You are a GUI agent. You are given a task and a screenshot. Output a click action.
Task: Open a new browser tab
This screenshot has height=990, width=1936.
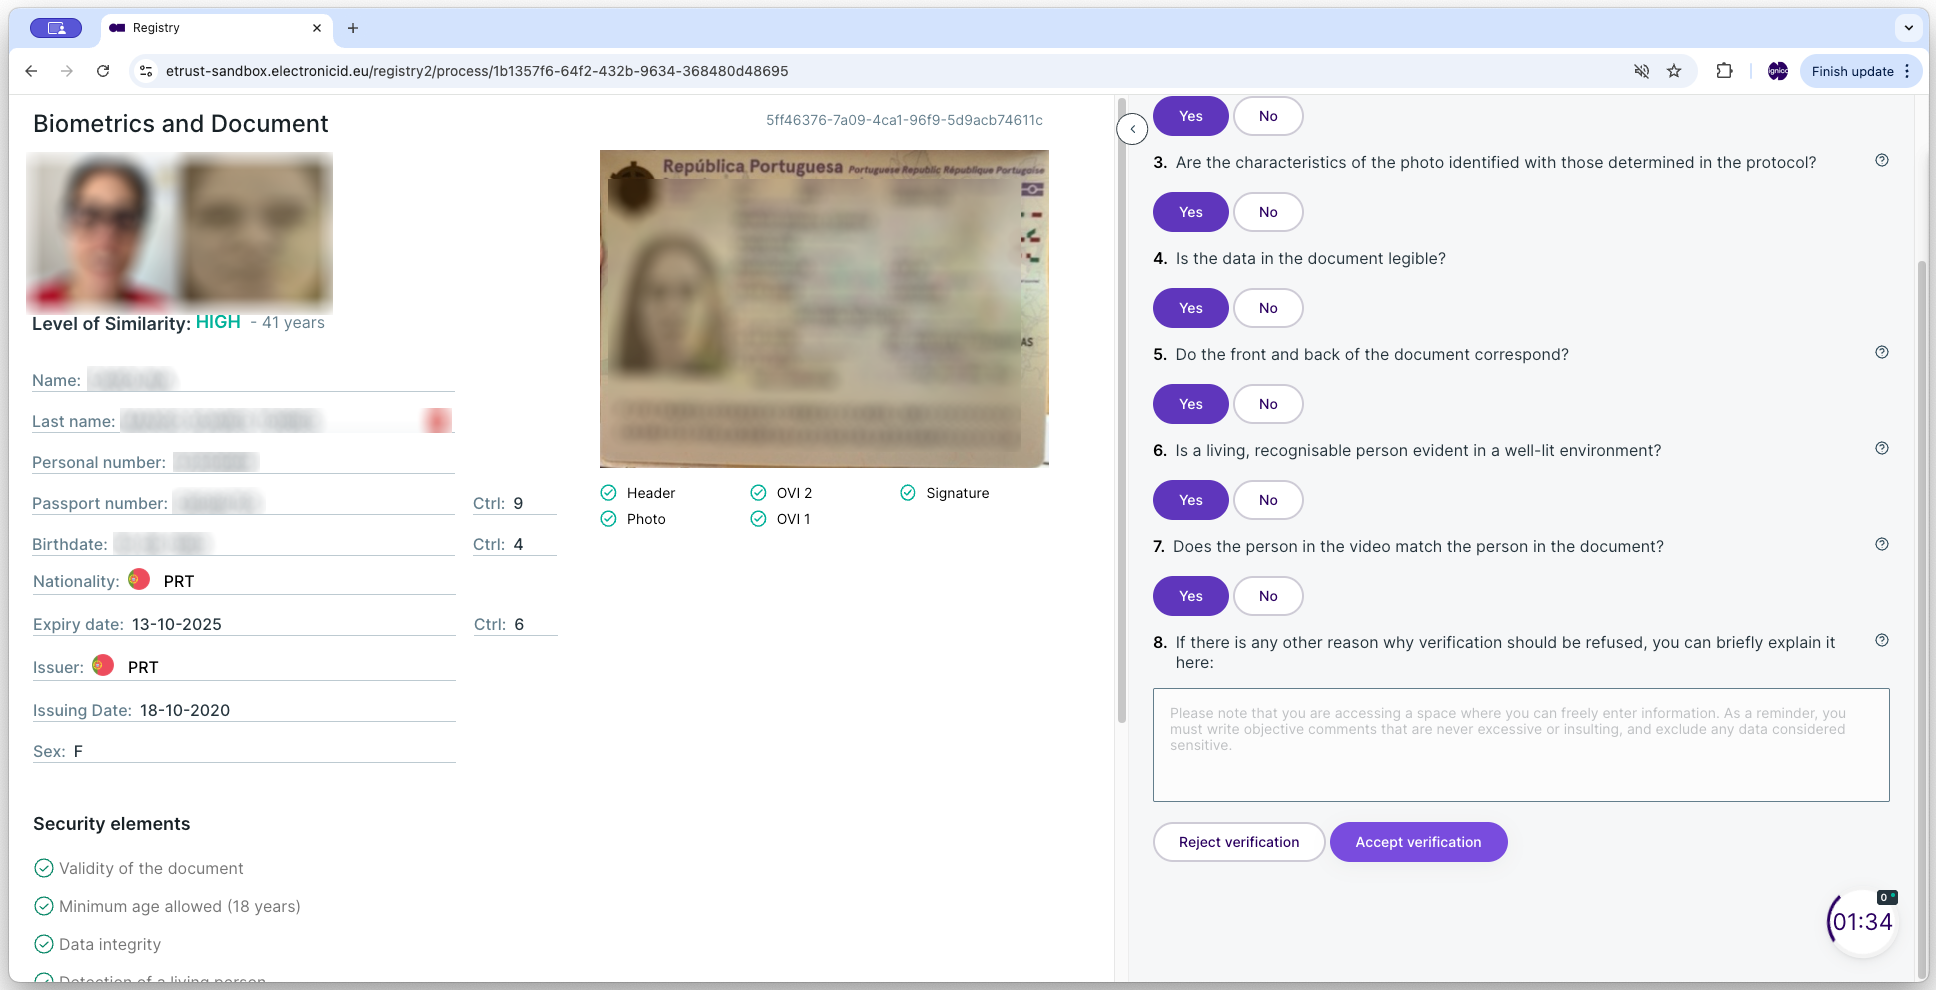click(x=352, y=28)
